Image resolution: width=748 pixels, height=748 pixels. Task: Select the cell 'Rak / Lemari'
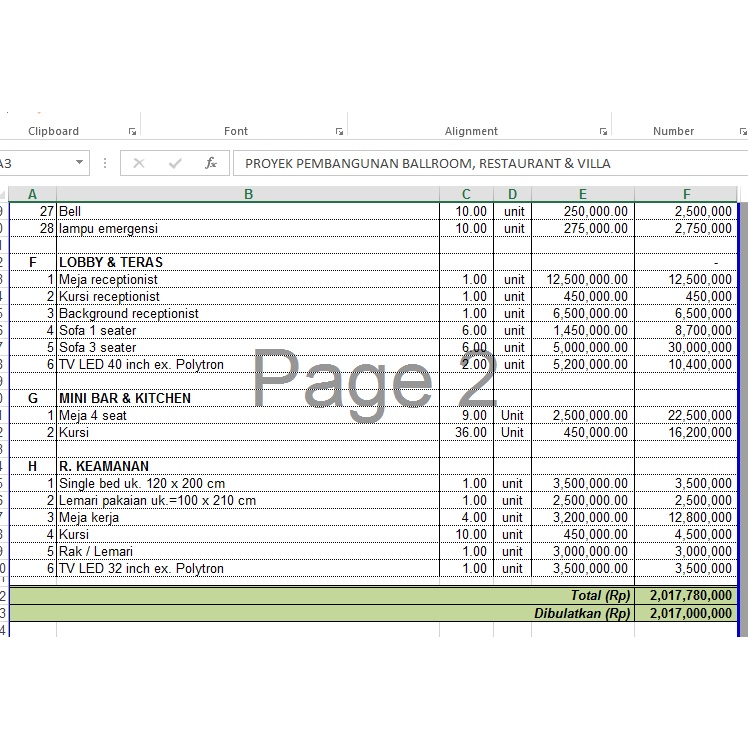click(248, 551)
